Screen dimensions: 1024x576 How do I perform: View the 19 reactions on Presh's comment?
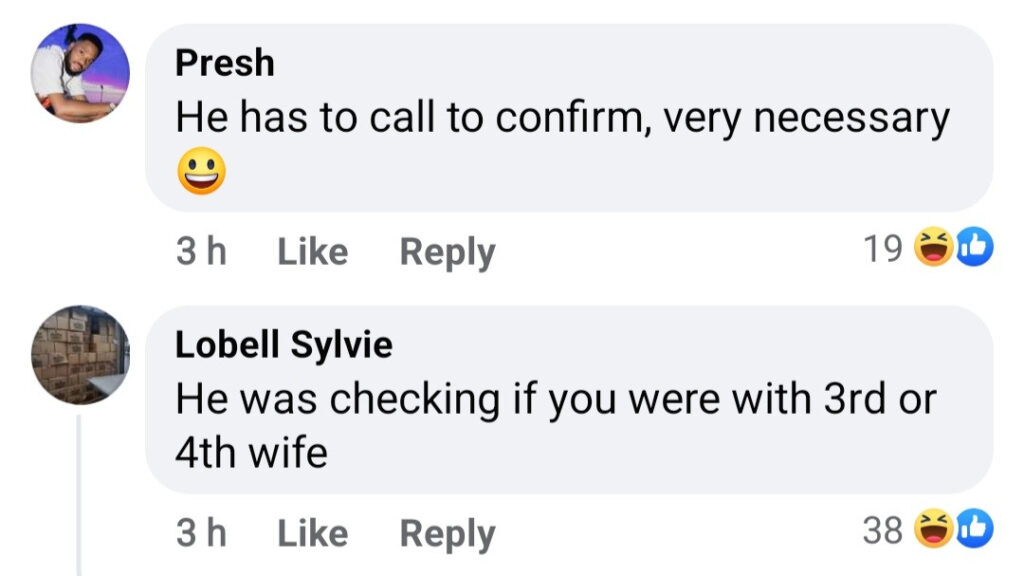click(882, 249)
